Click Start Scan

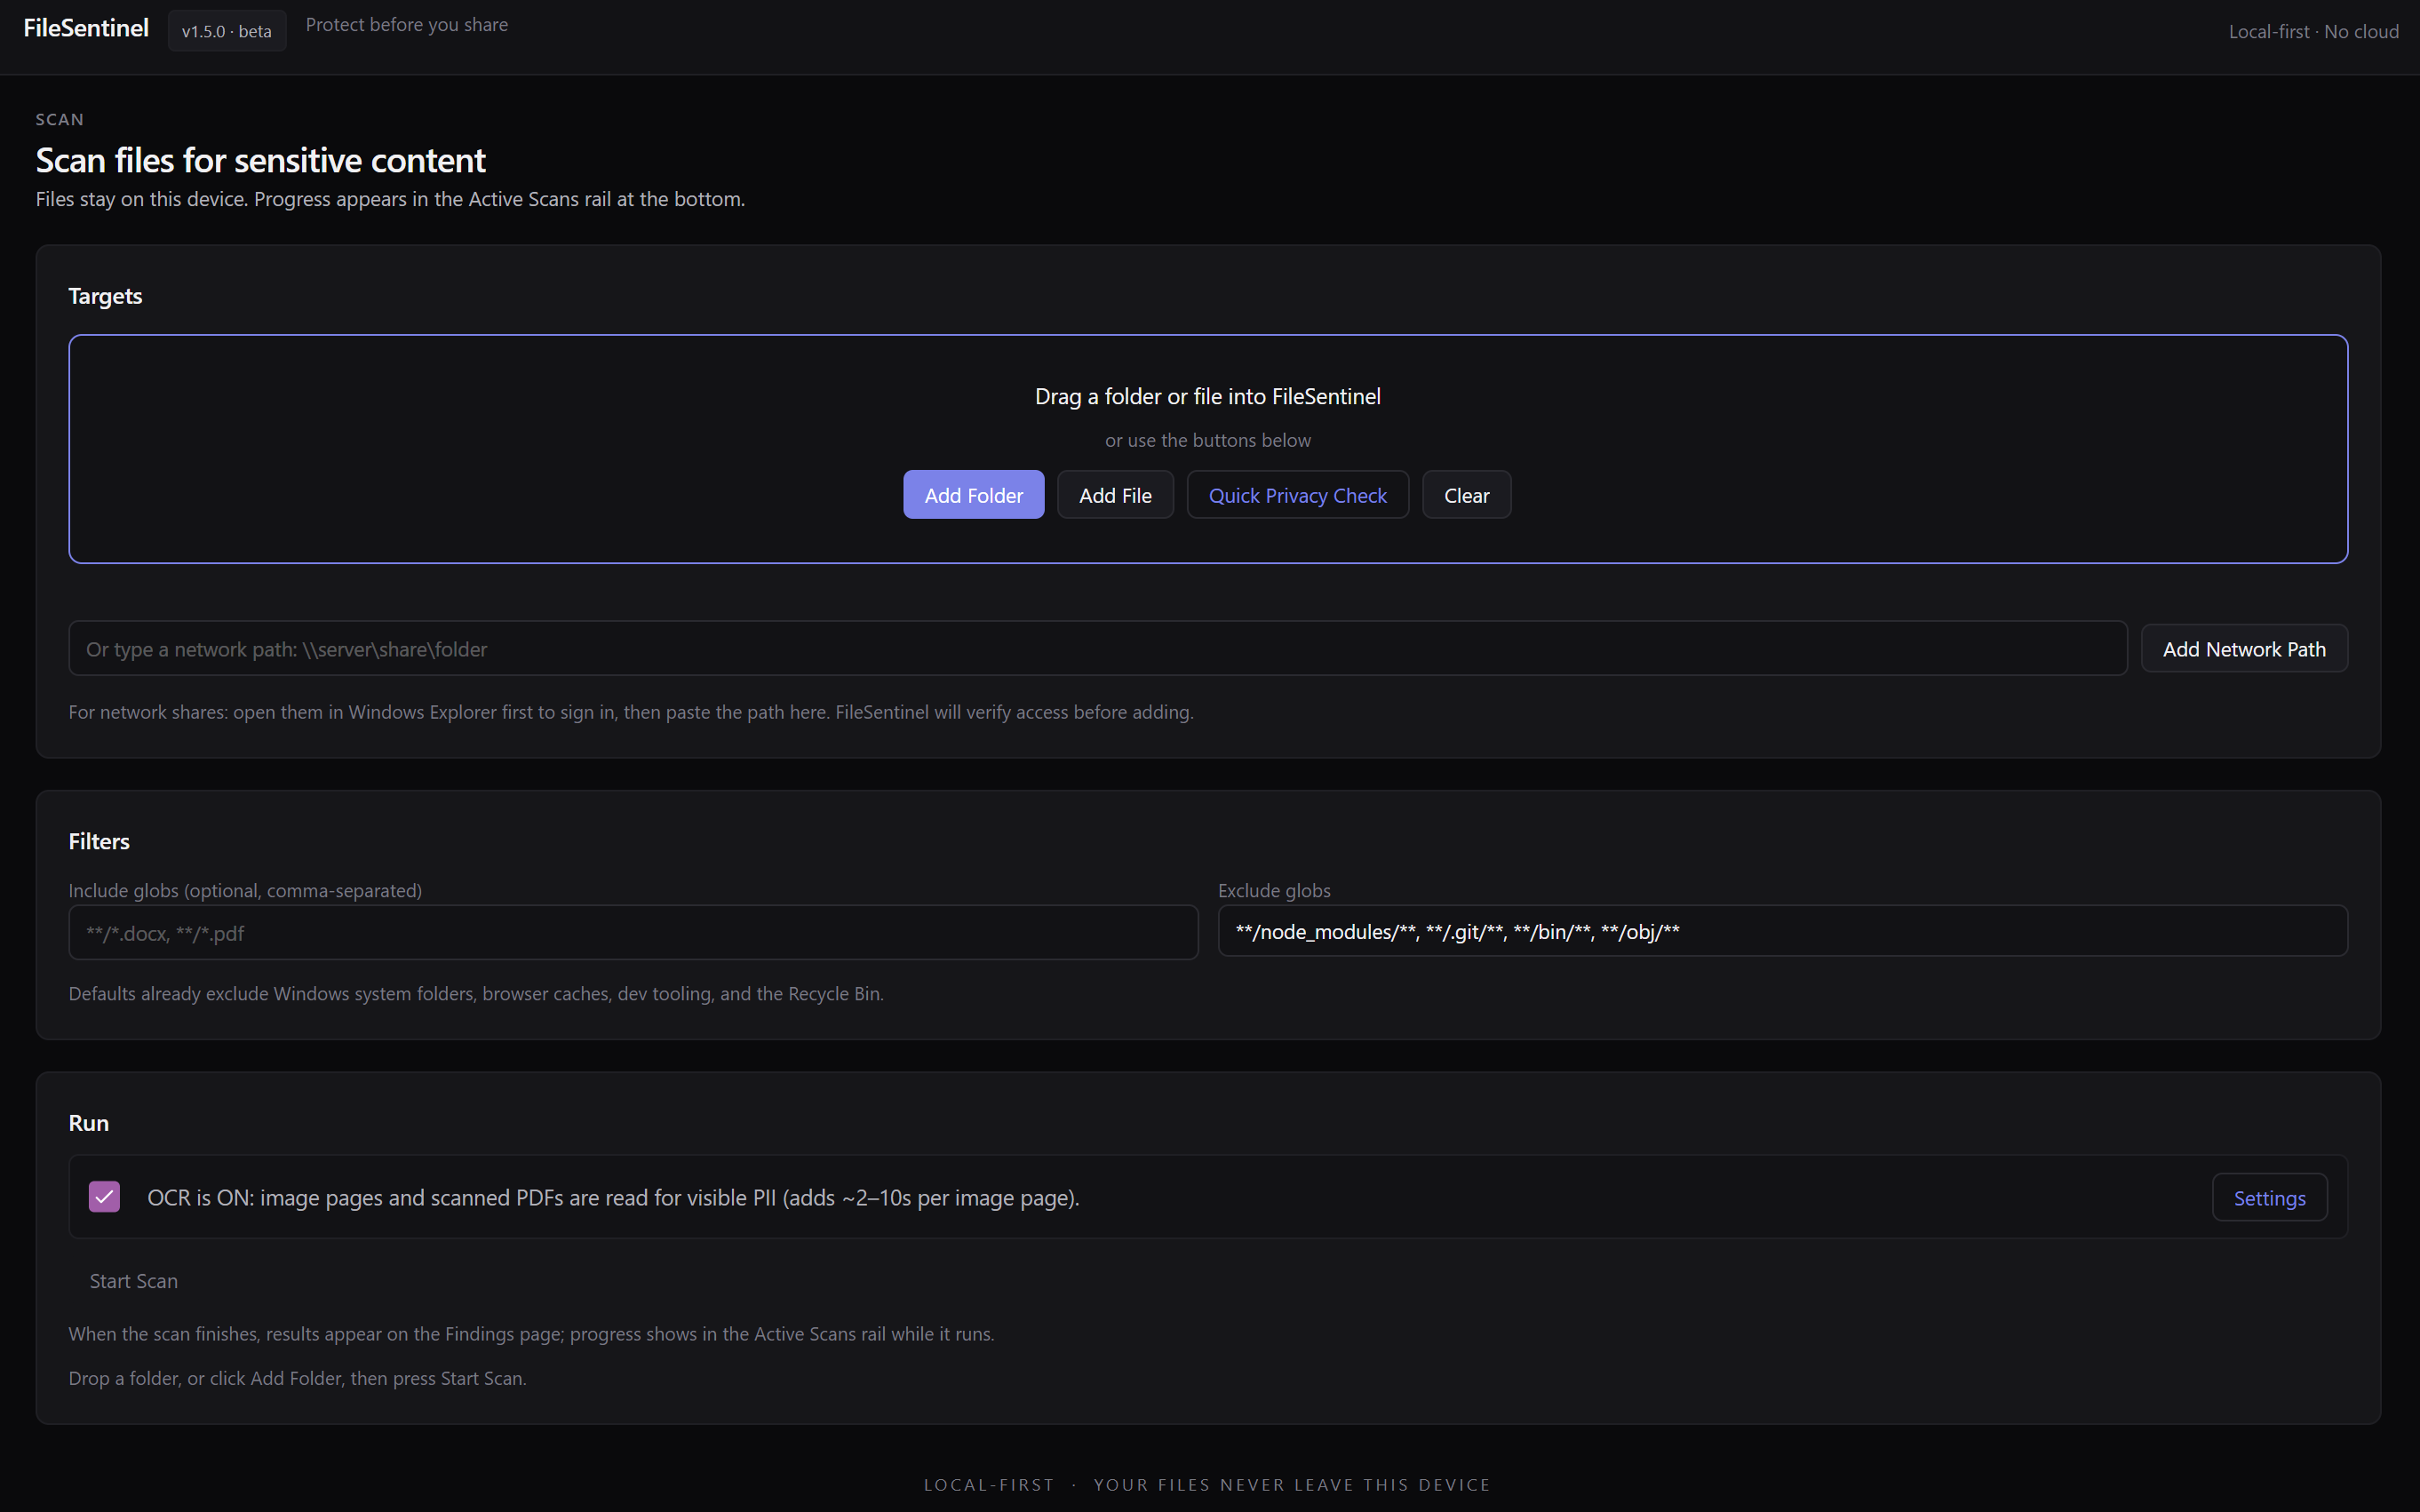pos(134,1281)
